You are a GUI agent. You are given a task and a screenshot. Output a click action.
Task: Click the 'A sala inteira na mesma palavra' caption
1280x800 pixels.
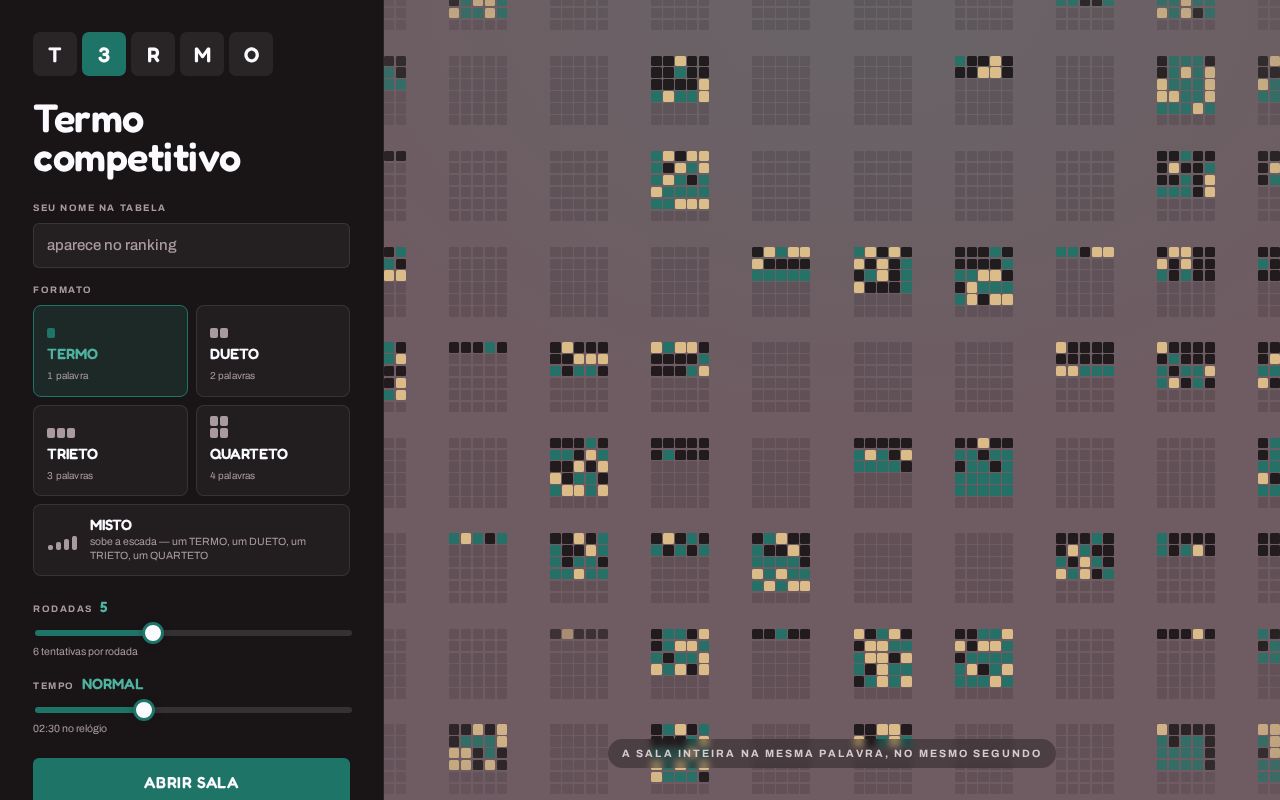click(832, 754)
